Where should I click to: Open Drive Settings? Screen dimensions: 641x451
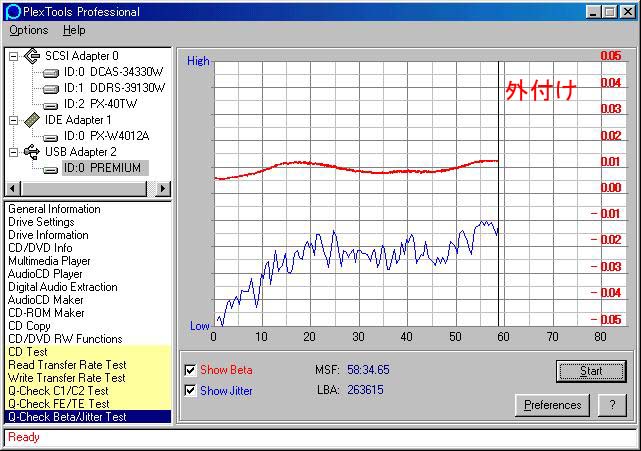[x=41, y=222]
